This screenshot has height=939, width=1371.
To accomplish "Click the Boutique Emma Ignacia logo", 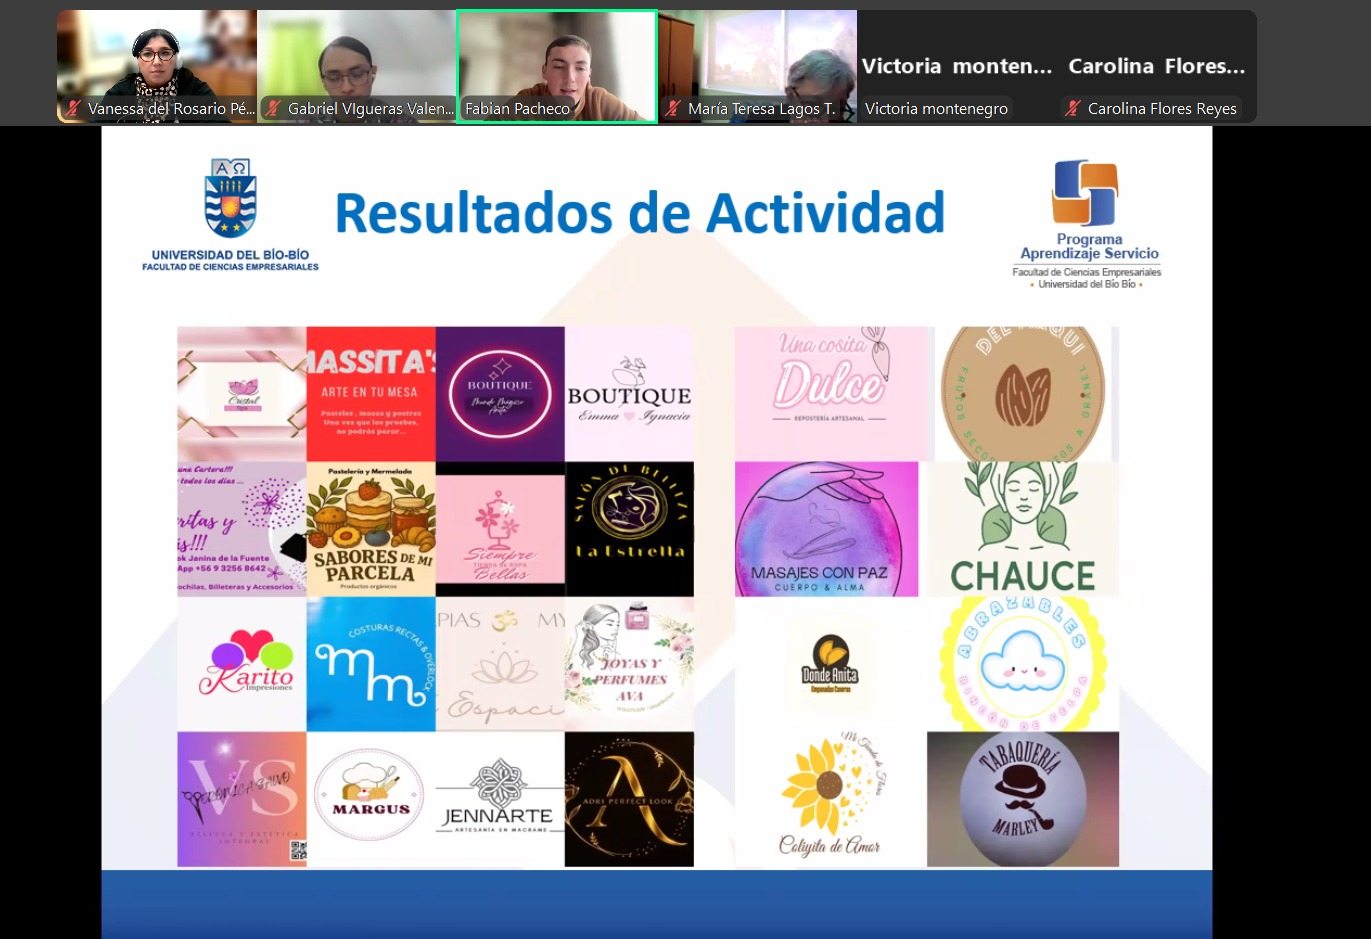I will [x=629, y=394].
